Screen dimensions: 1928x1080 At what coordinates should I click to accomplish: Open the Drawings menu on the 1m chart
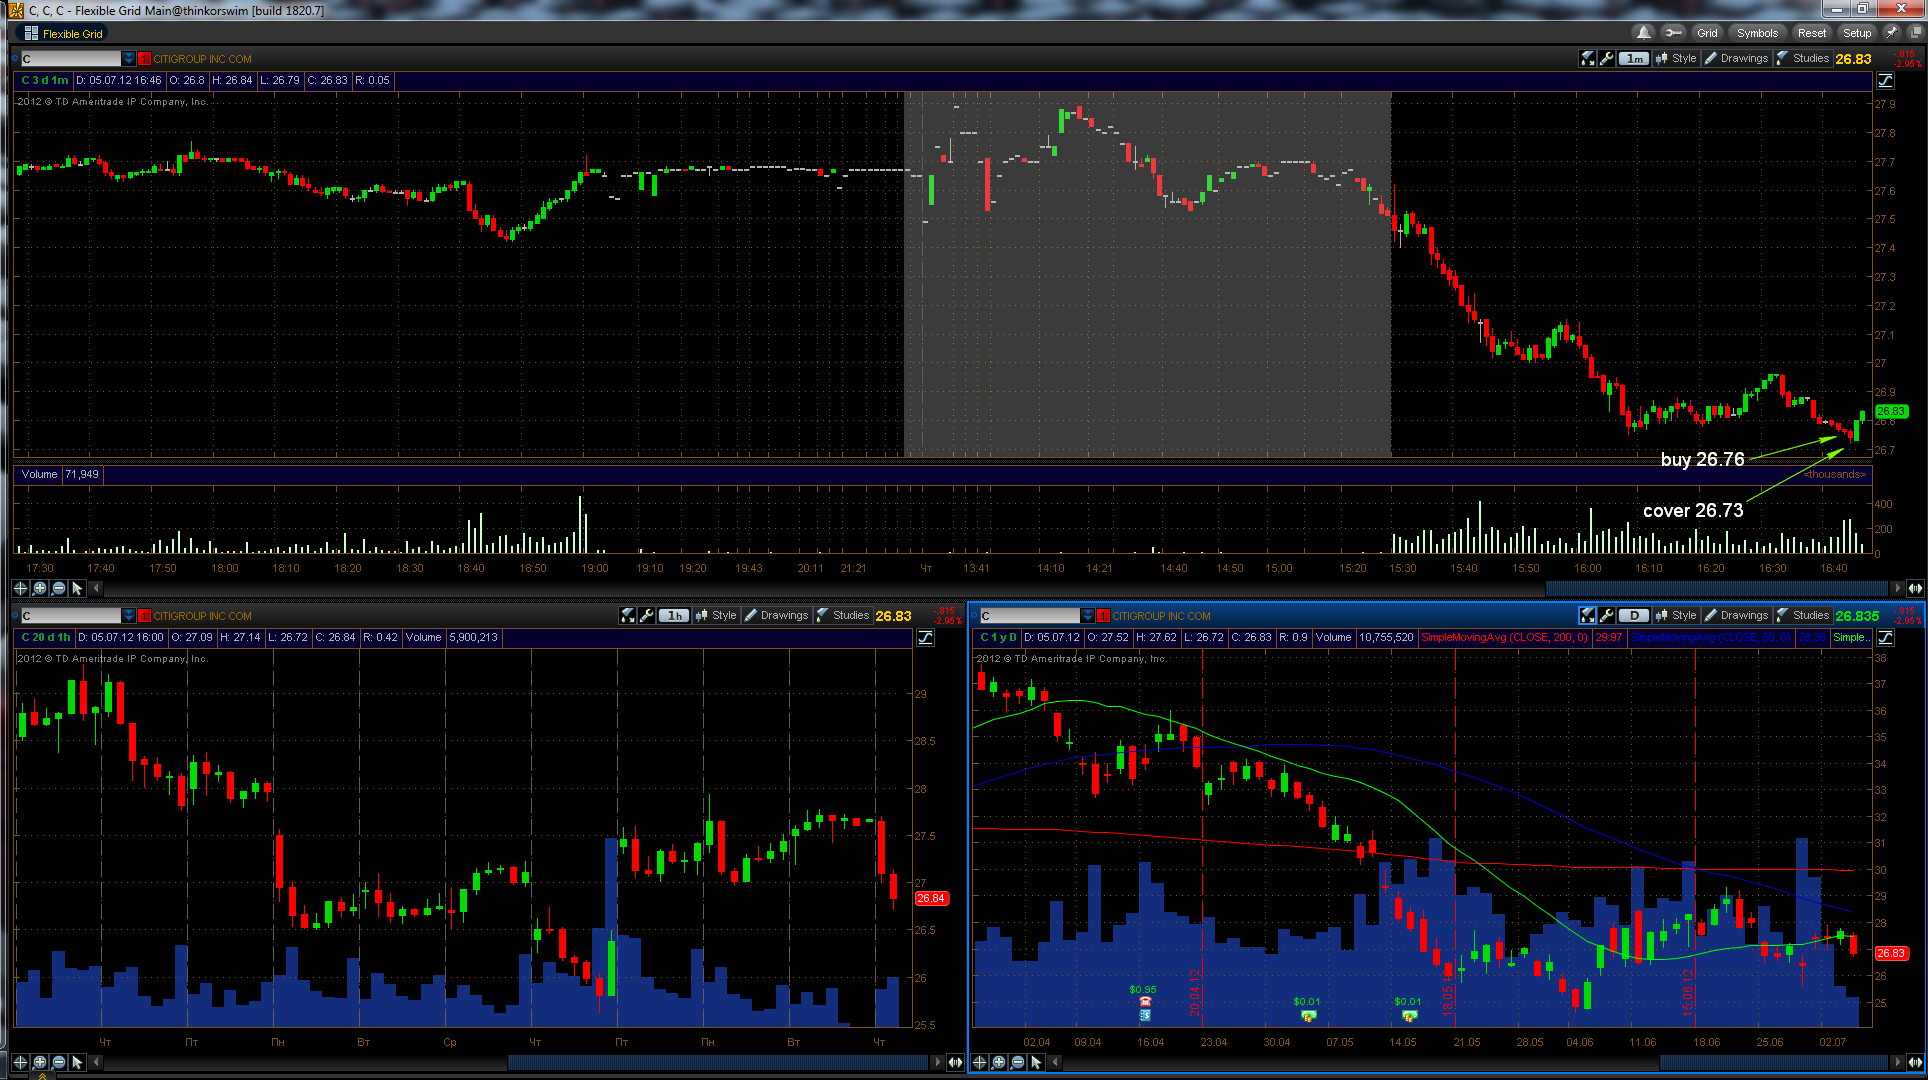point(1737,59)
